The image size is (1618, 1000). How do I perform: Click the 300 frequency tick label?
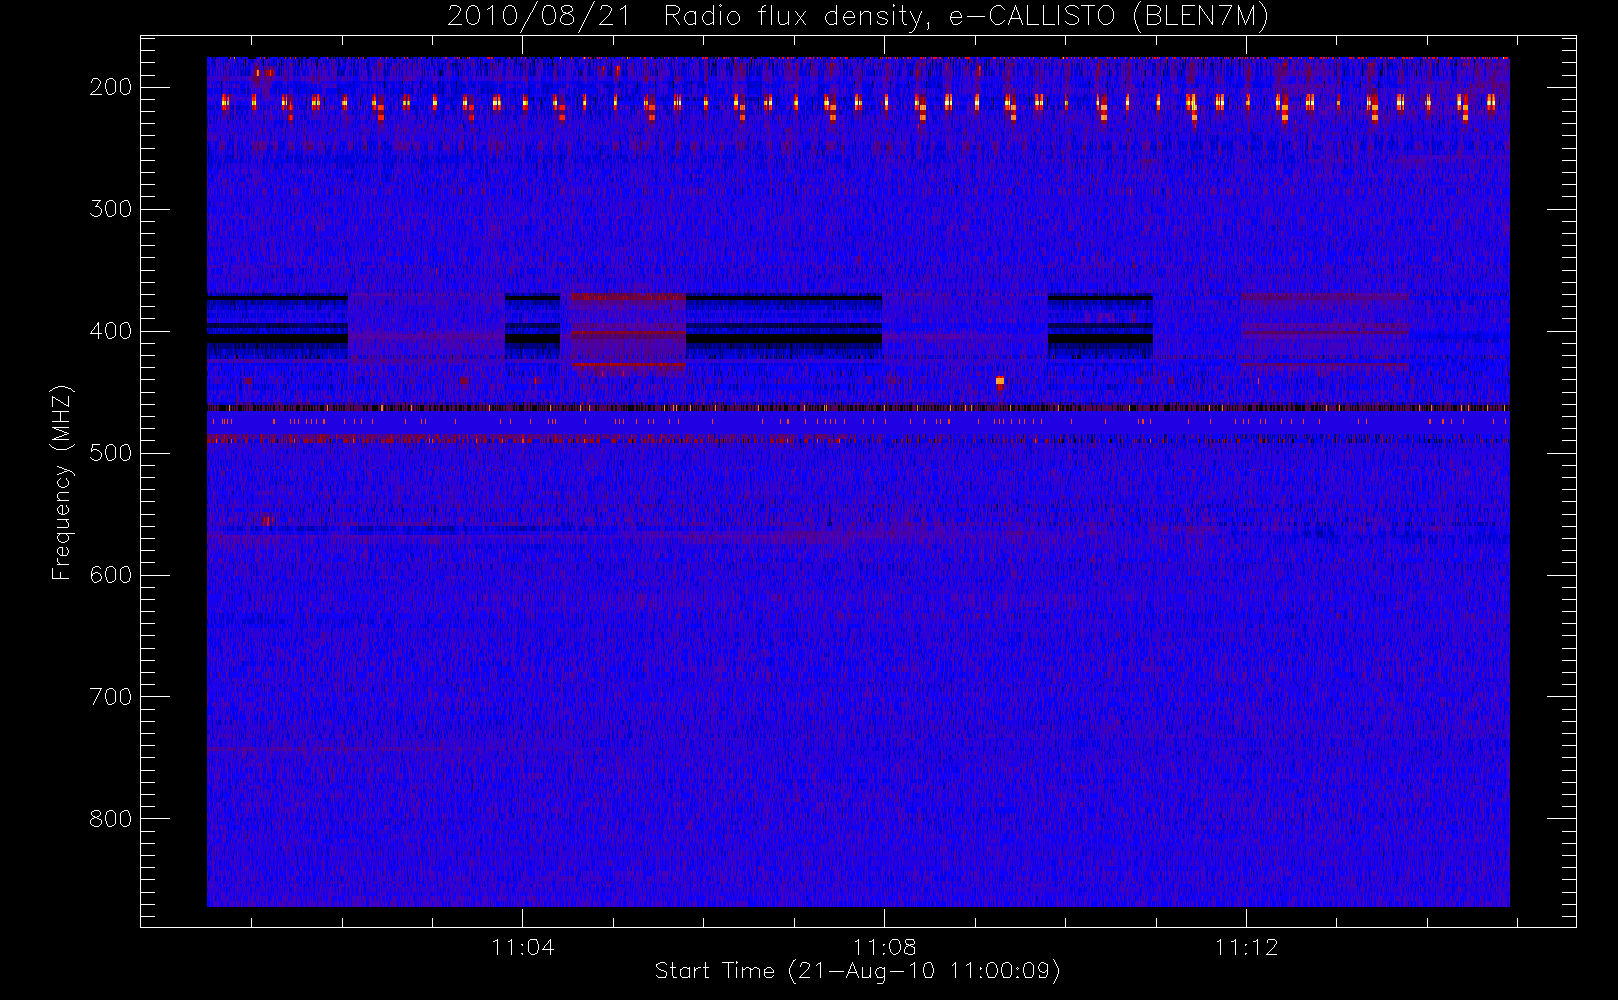pos(111,209)
